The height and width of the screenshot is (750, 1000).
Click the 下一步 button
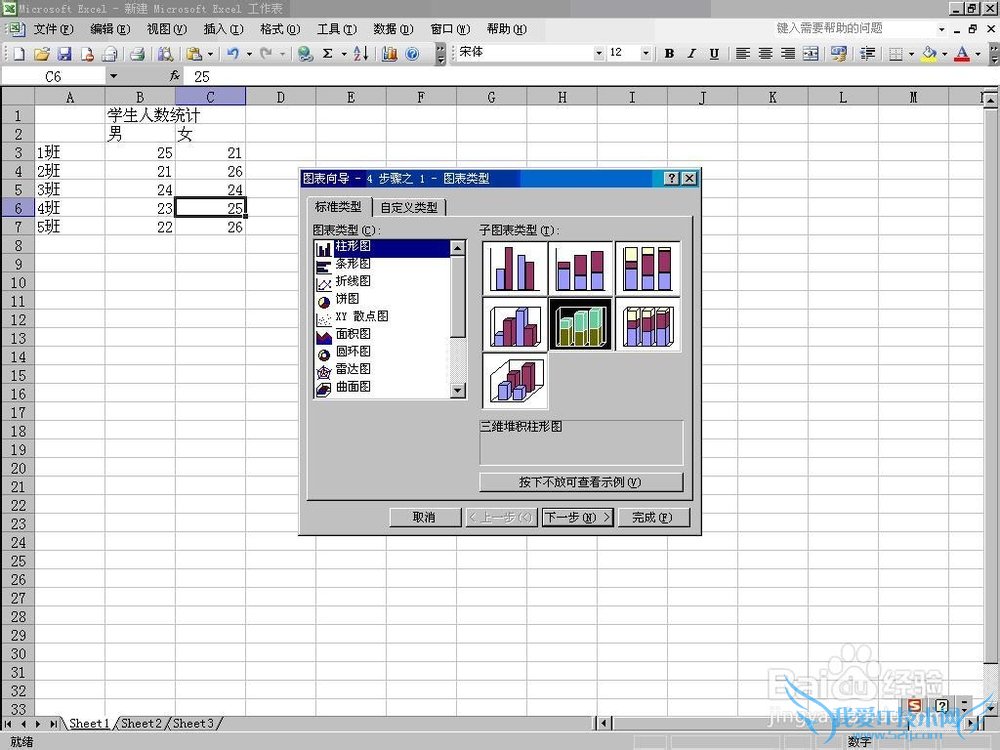[x=577, y=517]
